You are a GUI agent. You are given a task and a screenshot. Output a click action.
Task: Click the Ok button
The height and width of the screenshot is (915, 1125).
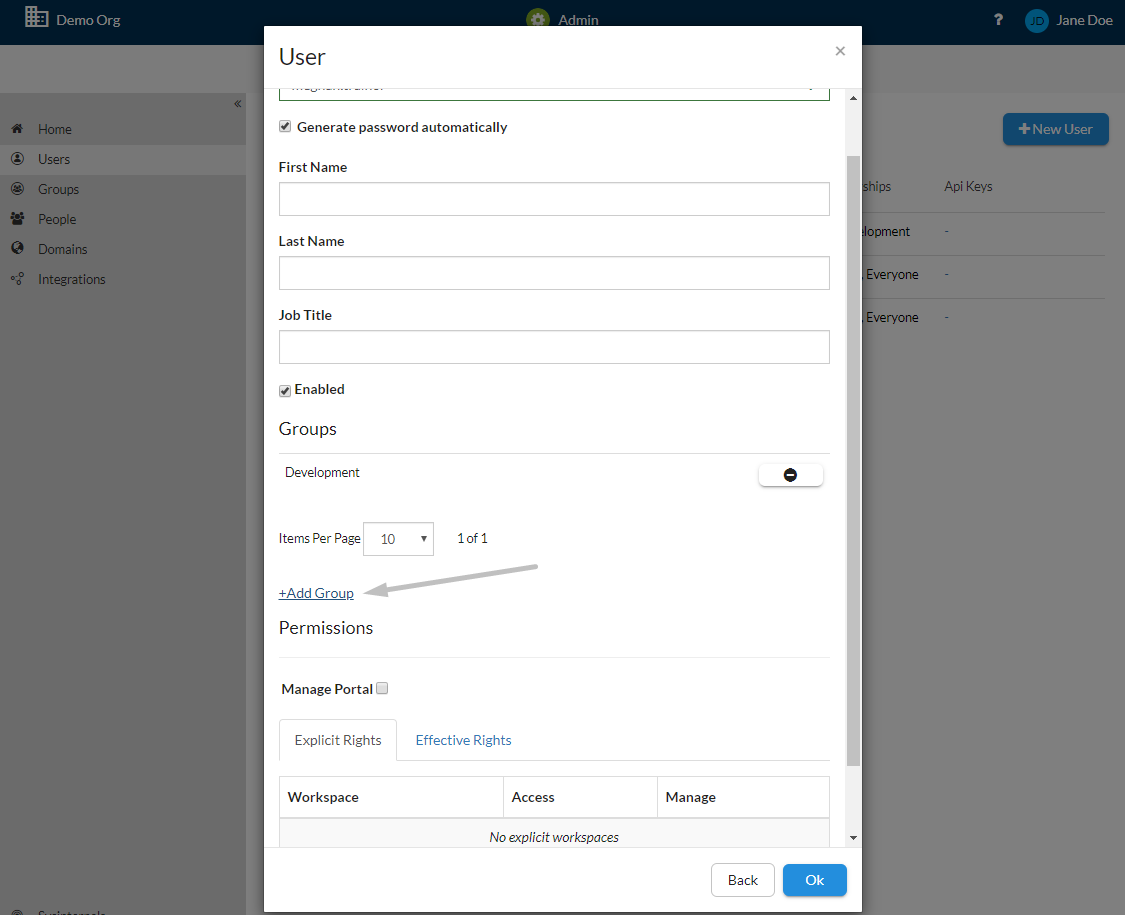coord(814,880)
